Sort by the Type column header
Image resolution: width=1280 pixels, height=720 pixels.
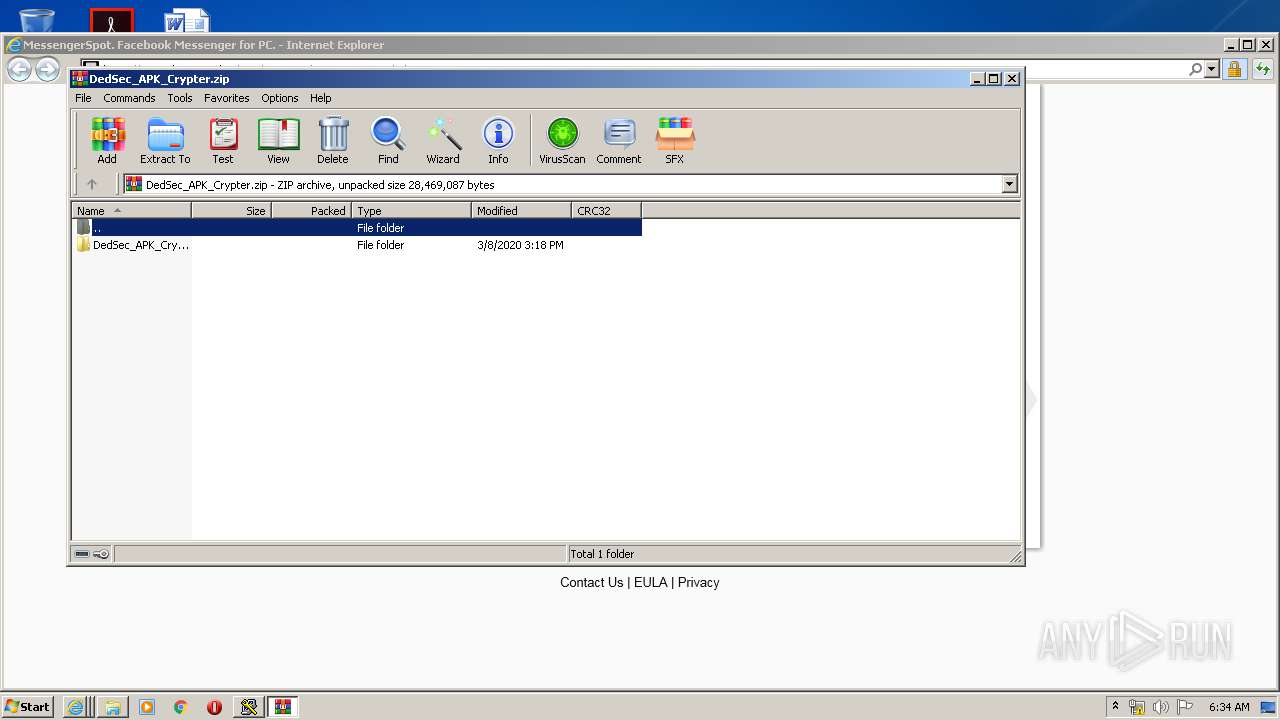411,210
